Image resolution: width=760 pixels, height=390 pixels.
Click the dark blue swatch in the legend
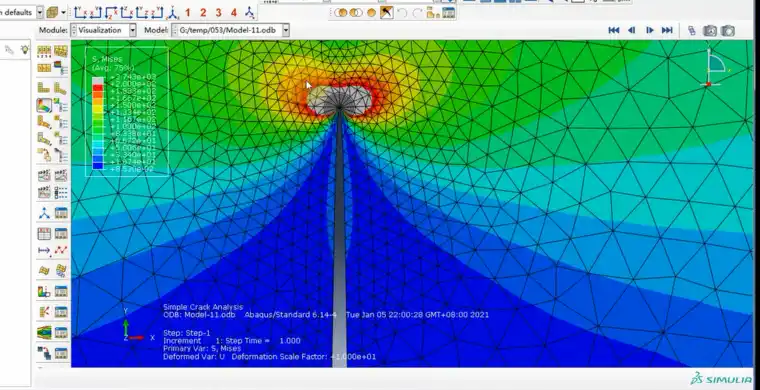click(98, 166)
